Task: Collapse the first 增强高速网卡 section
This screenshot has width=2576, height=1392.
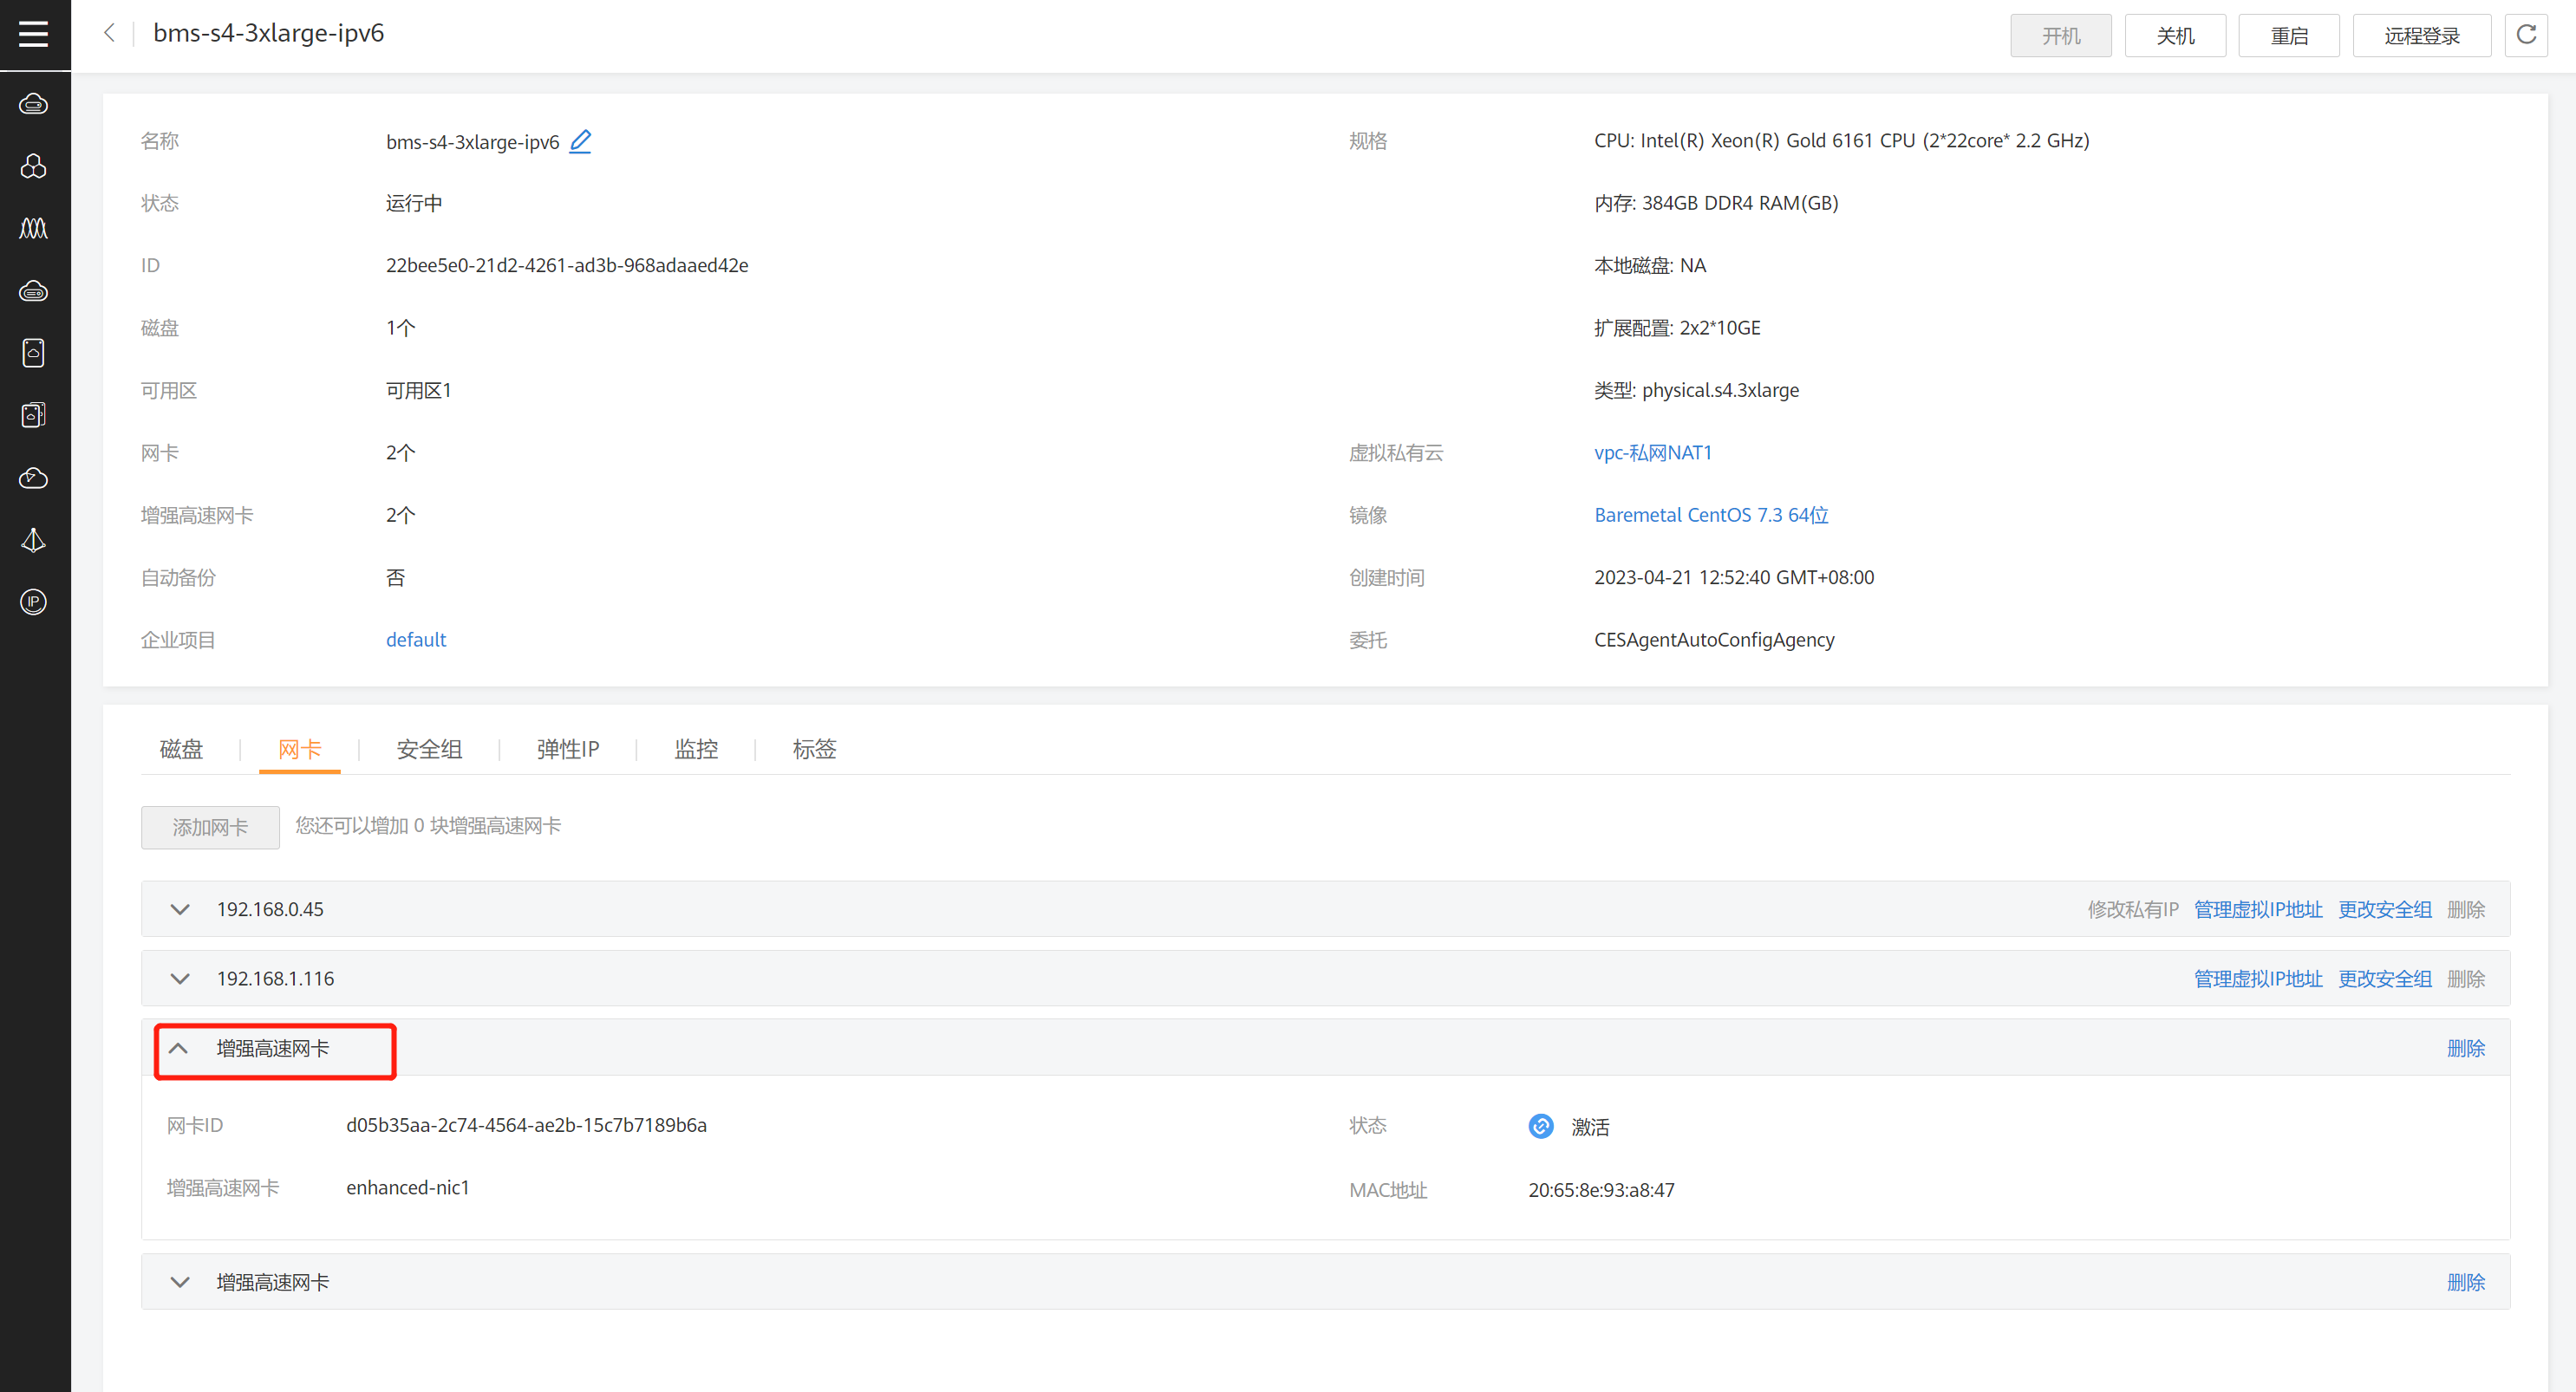Action: pyautogui.click(x=179, y=1048)
